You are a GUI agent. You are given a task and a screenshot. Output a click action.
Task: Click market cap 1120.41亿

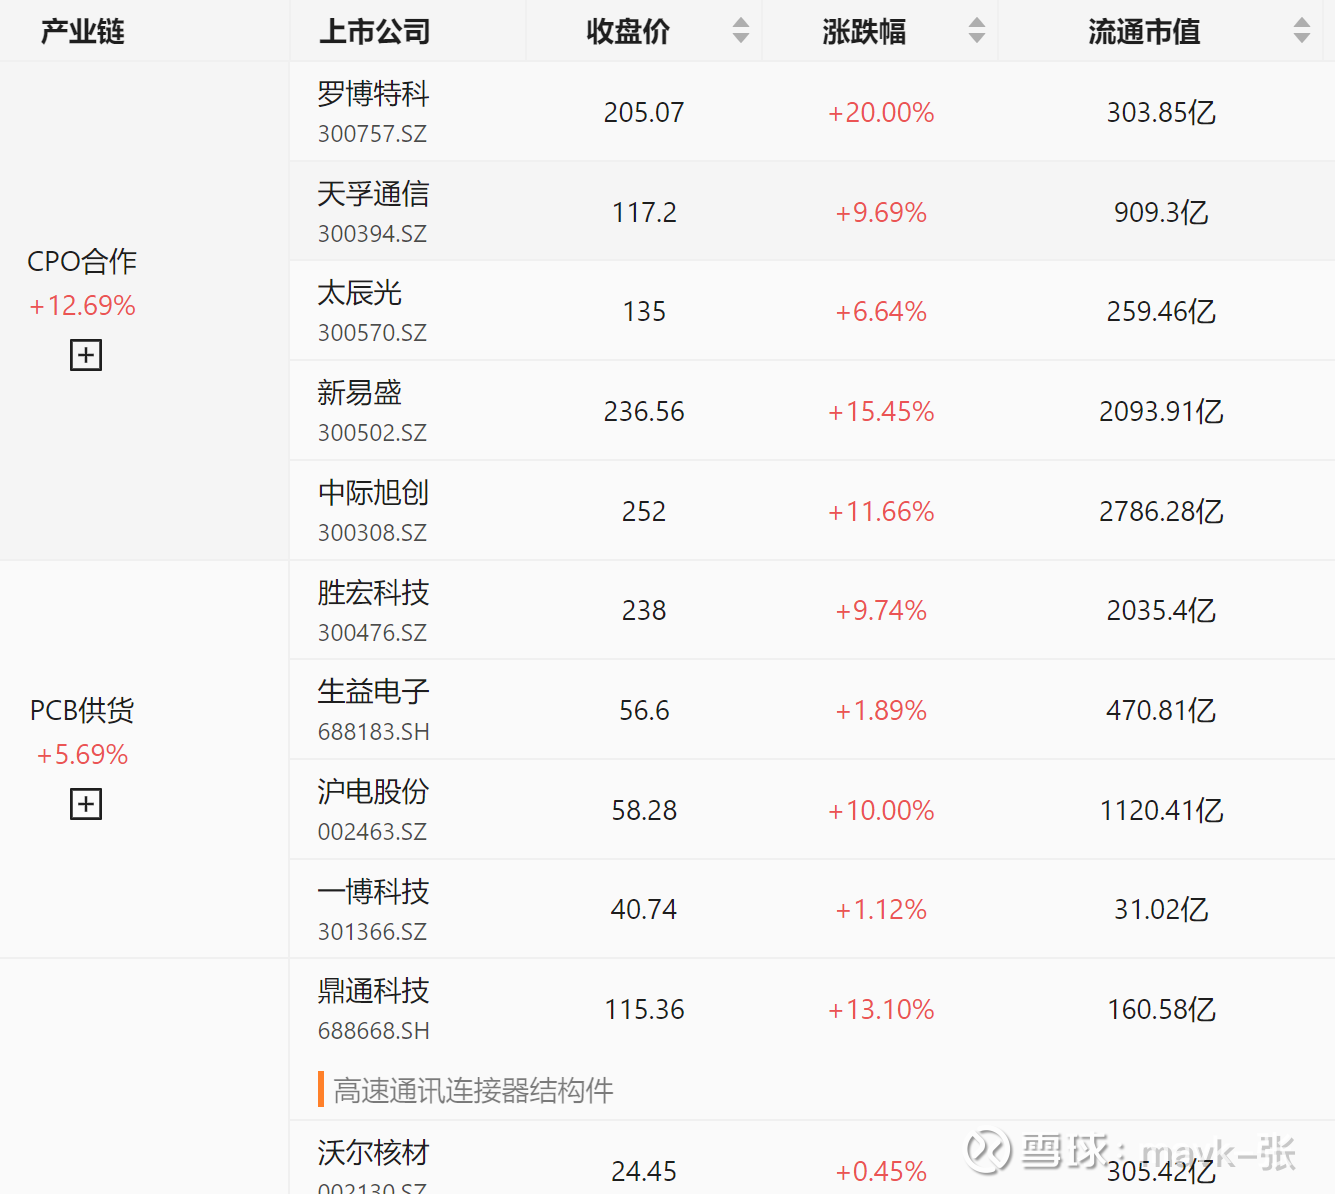pos(1161,811)
